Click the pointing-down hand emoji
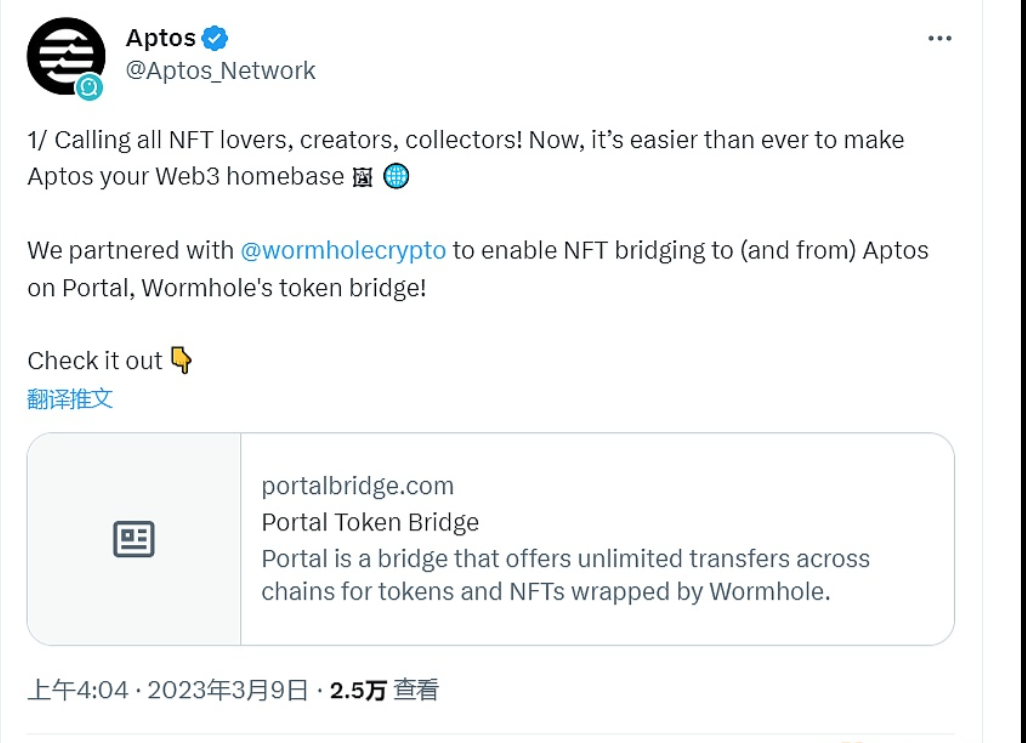 (x=181, y=360)
